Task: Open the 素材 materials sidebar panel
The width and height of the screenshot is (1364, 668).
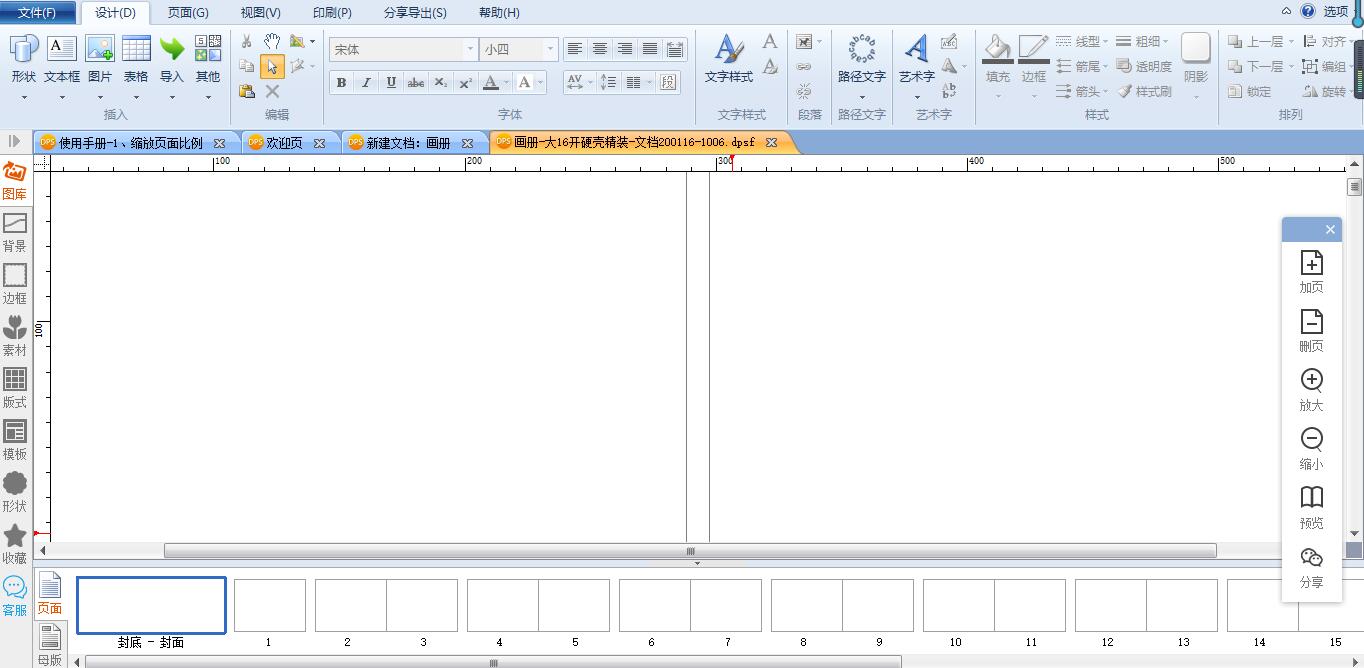Action: coord(15,336)
